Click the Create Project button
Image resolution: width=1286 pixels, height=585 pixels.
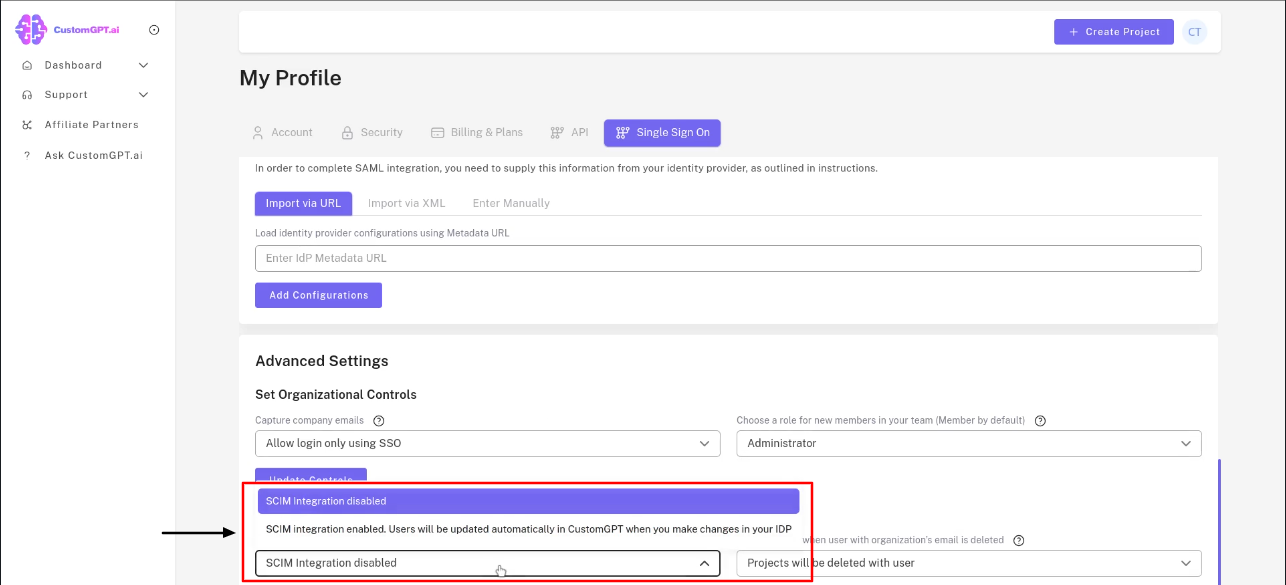click(1113, 31)
